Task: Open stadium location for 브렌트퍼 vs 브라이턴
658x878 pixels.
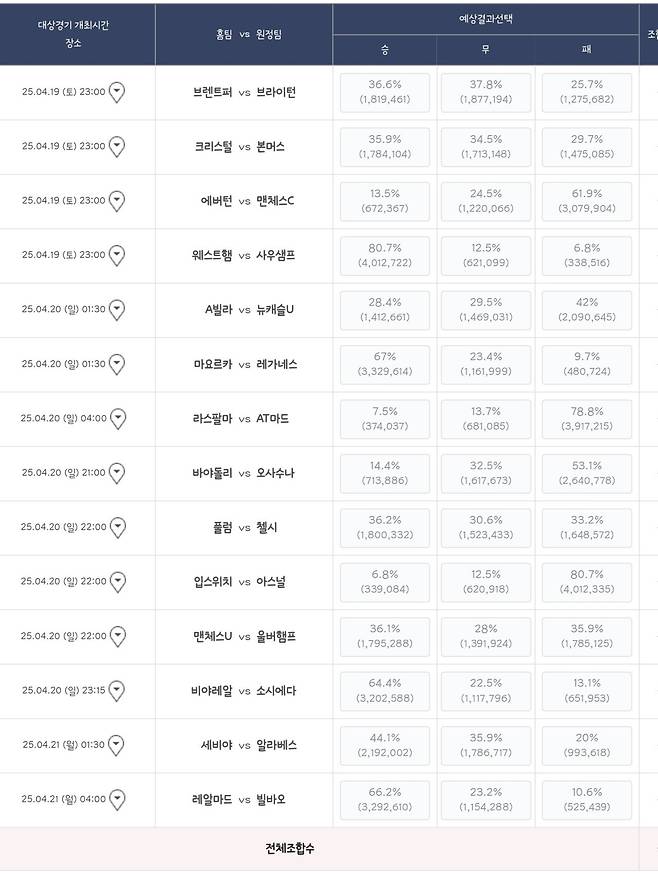Action: [120, 92]
